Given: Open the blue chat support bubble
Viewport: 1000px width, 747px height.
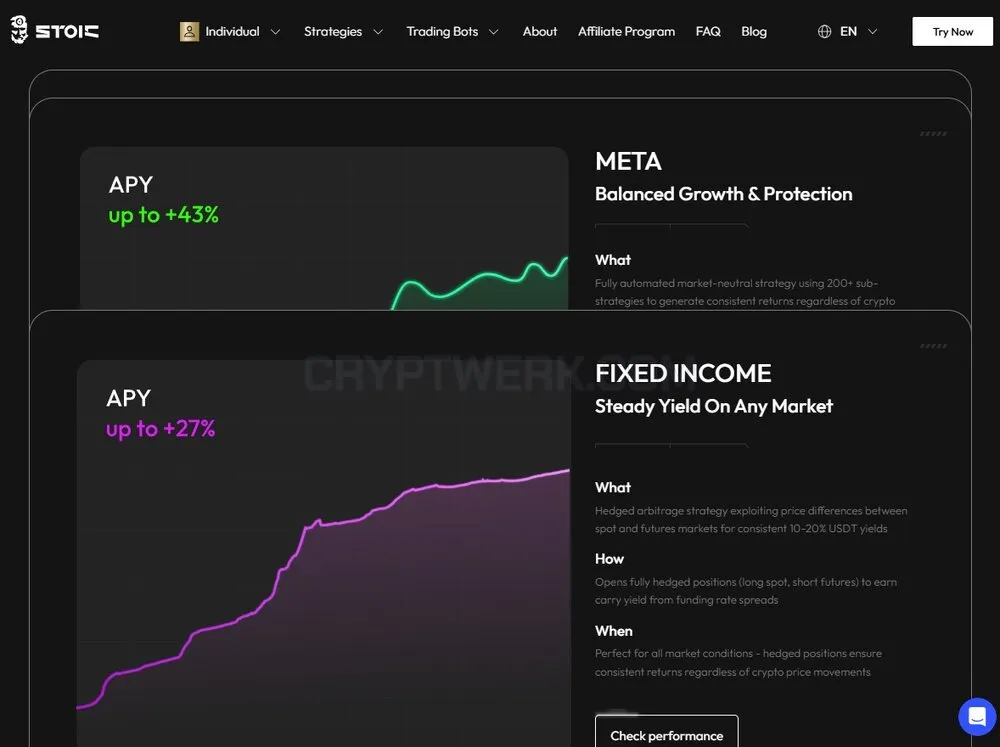Looking at the screenshot, I should 976,716.
